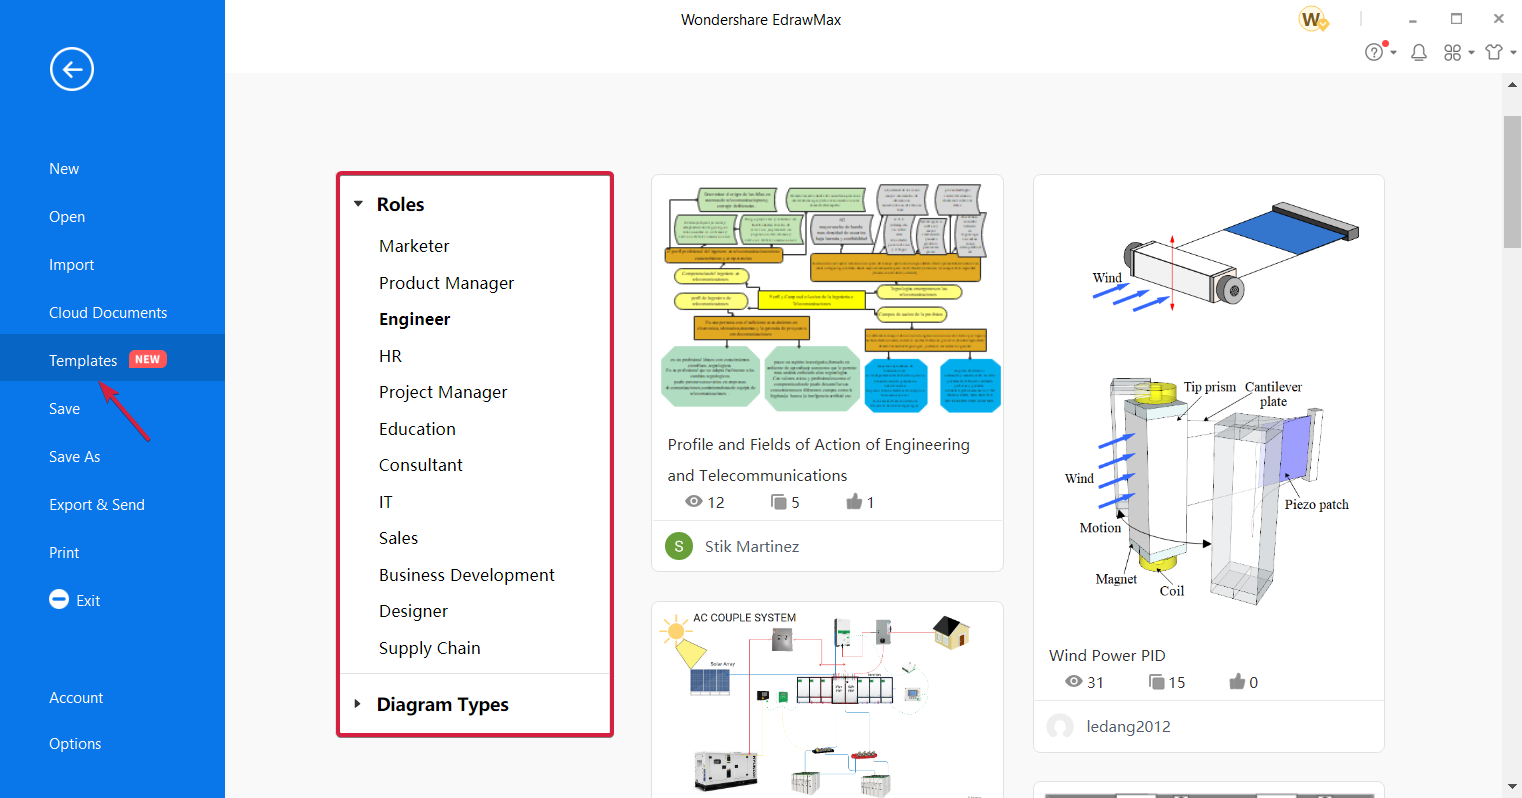
Task: Choose the Project Manager role
Action: pos(443,392)
